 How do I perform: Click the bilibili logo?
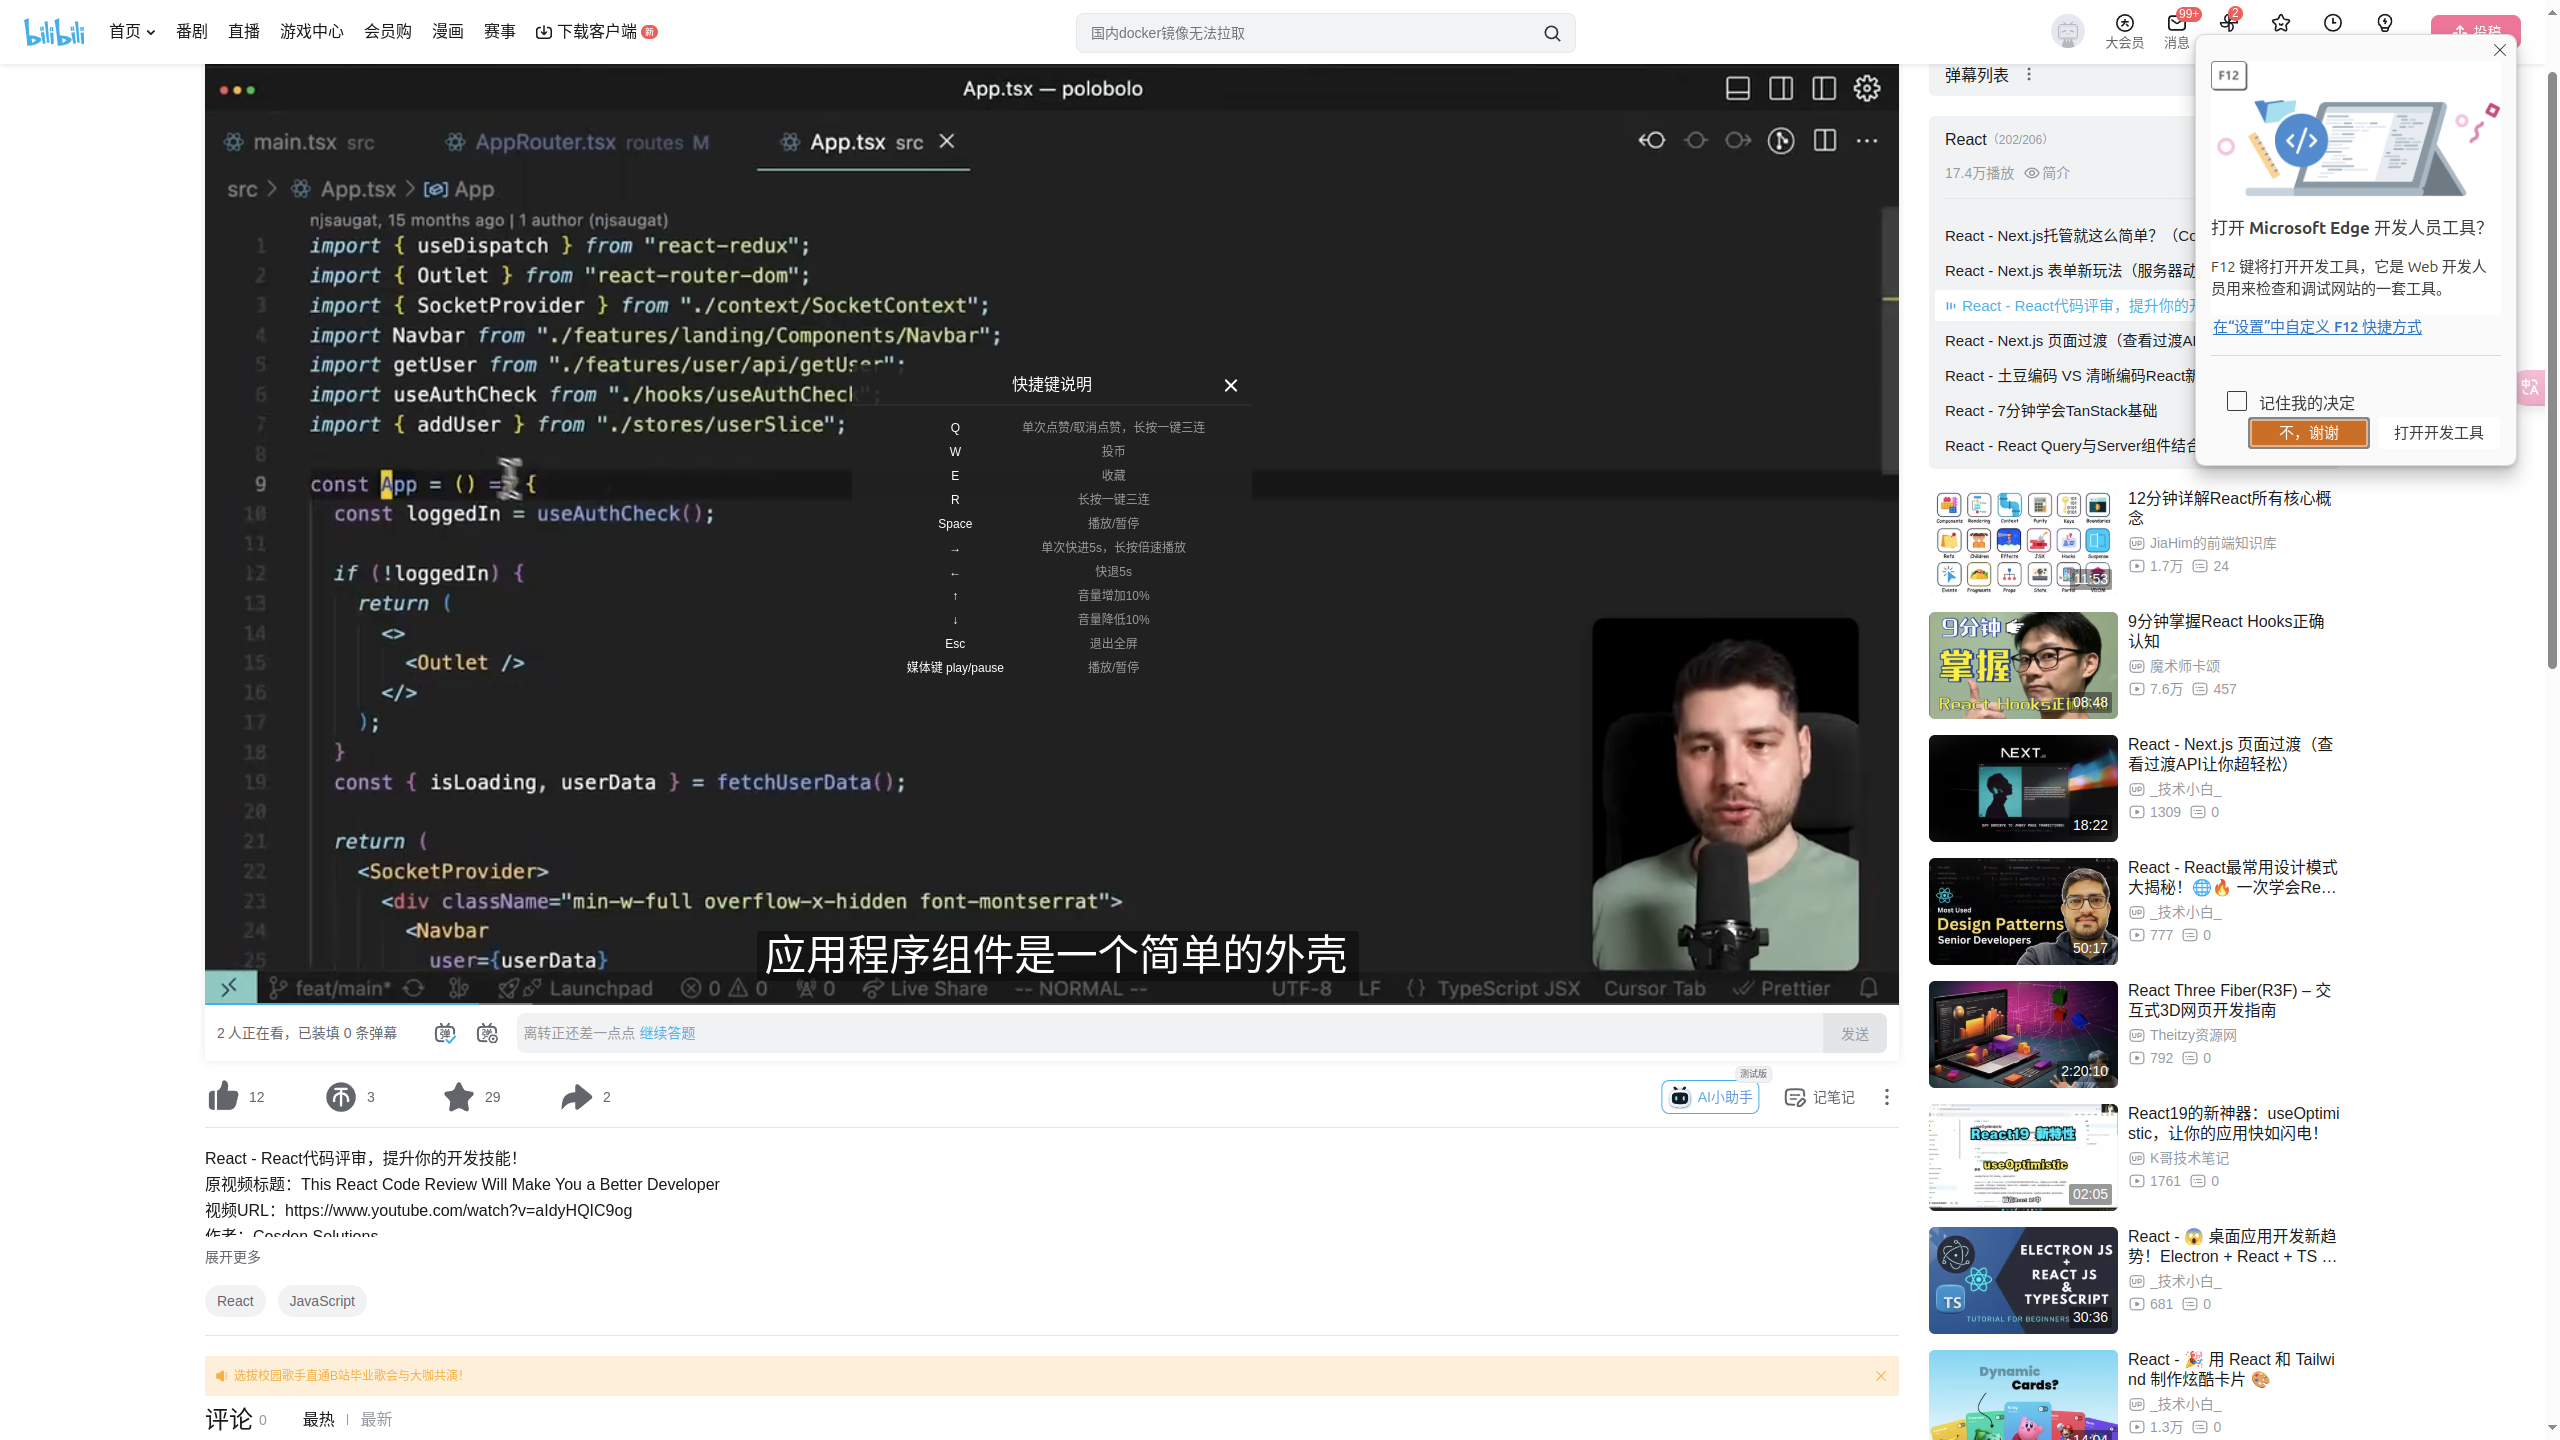click(54, 32)
